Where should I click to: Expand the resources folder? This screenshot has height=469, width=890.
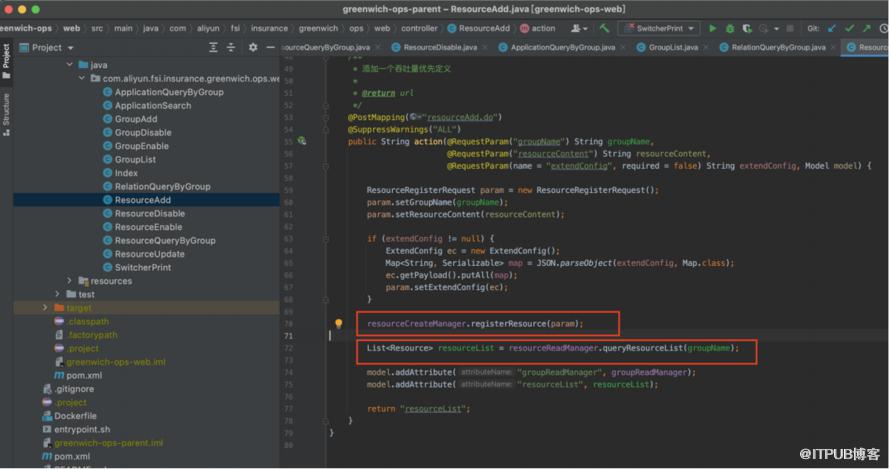(x=69, y=280)
